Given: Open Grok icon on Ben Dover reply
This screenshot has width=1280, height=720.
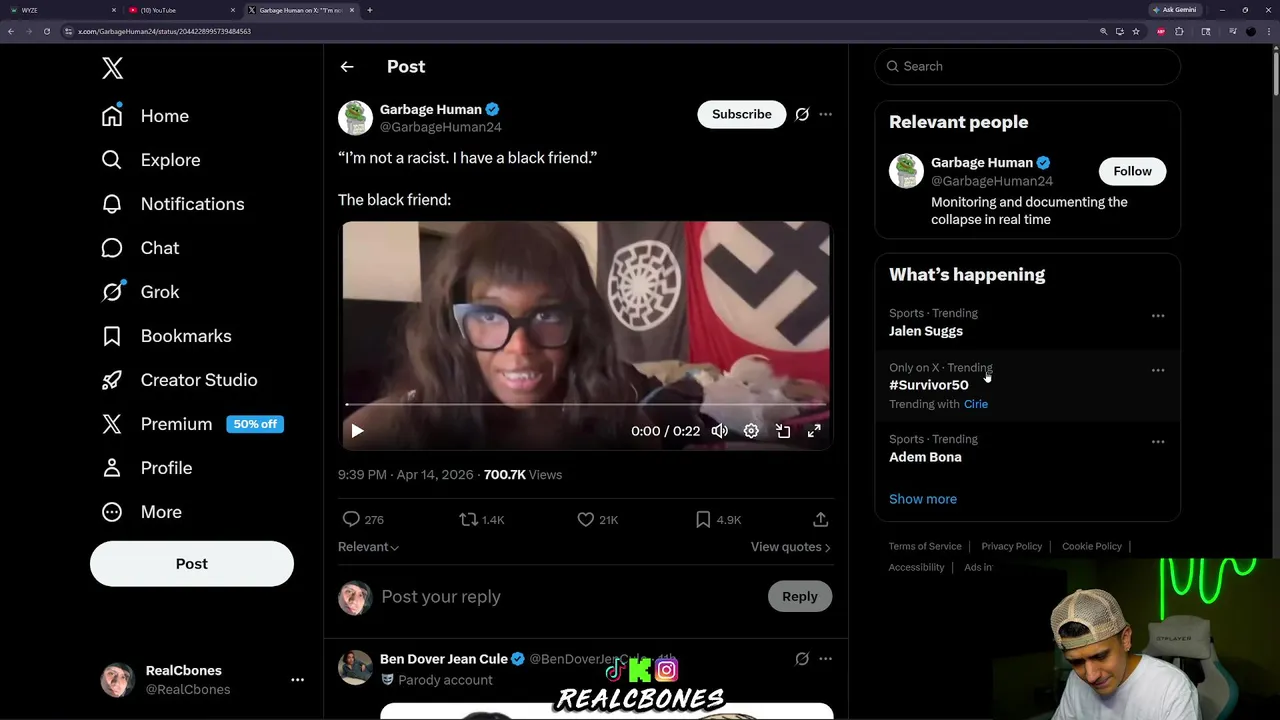Looking at the screenshot, I should pos(802,659).
